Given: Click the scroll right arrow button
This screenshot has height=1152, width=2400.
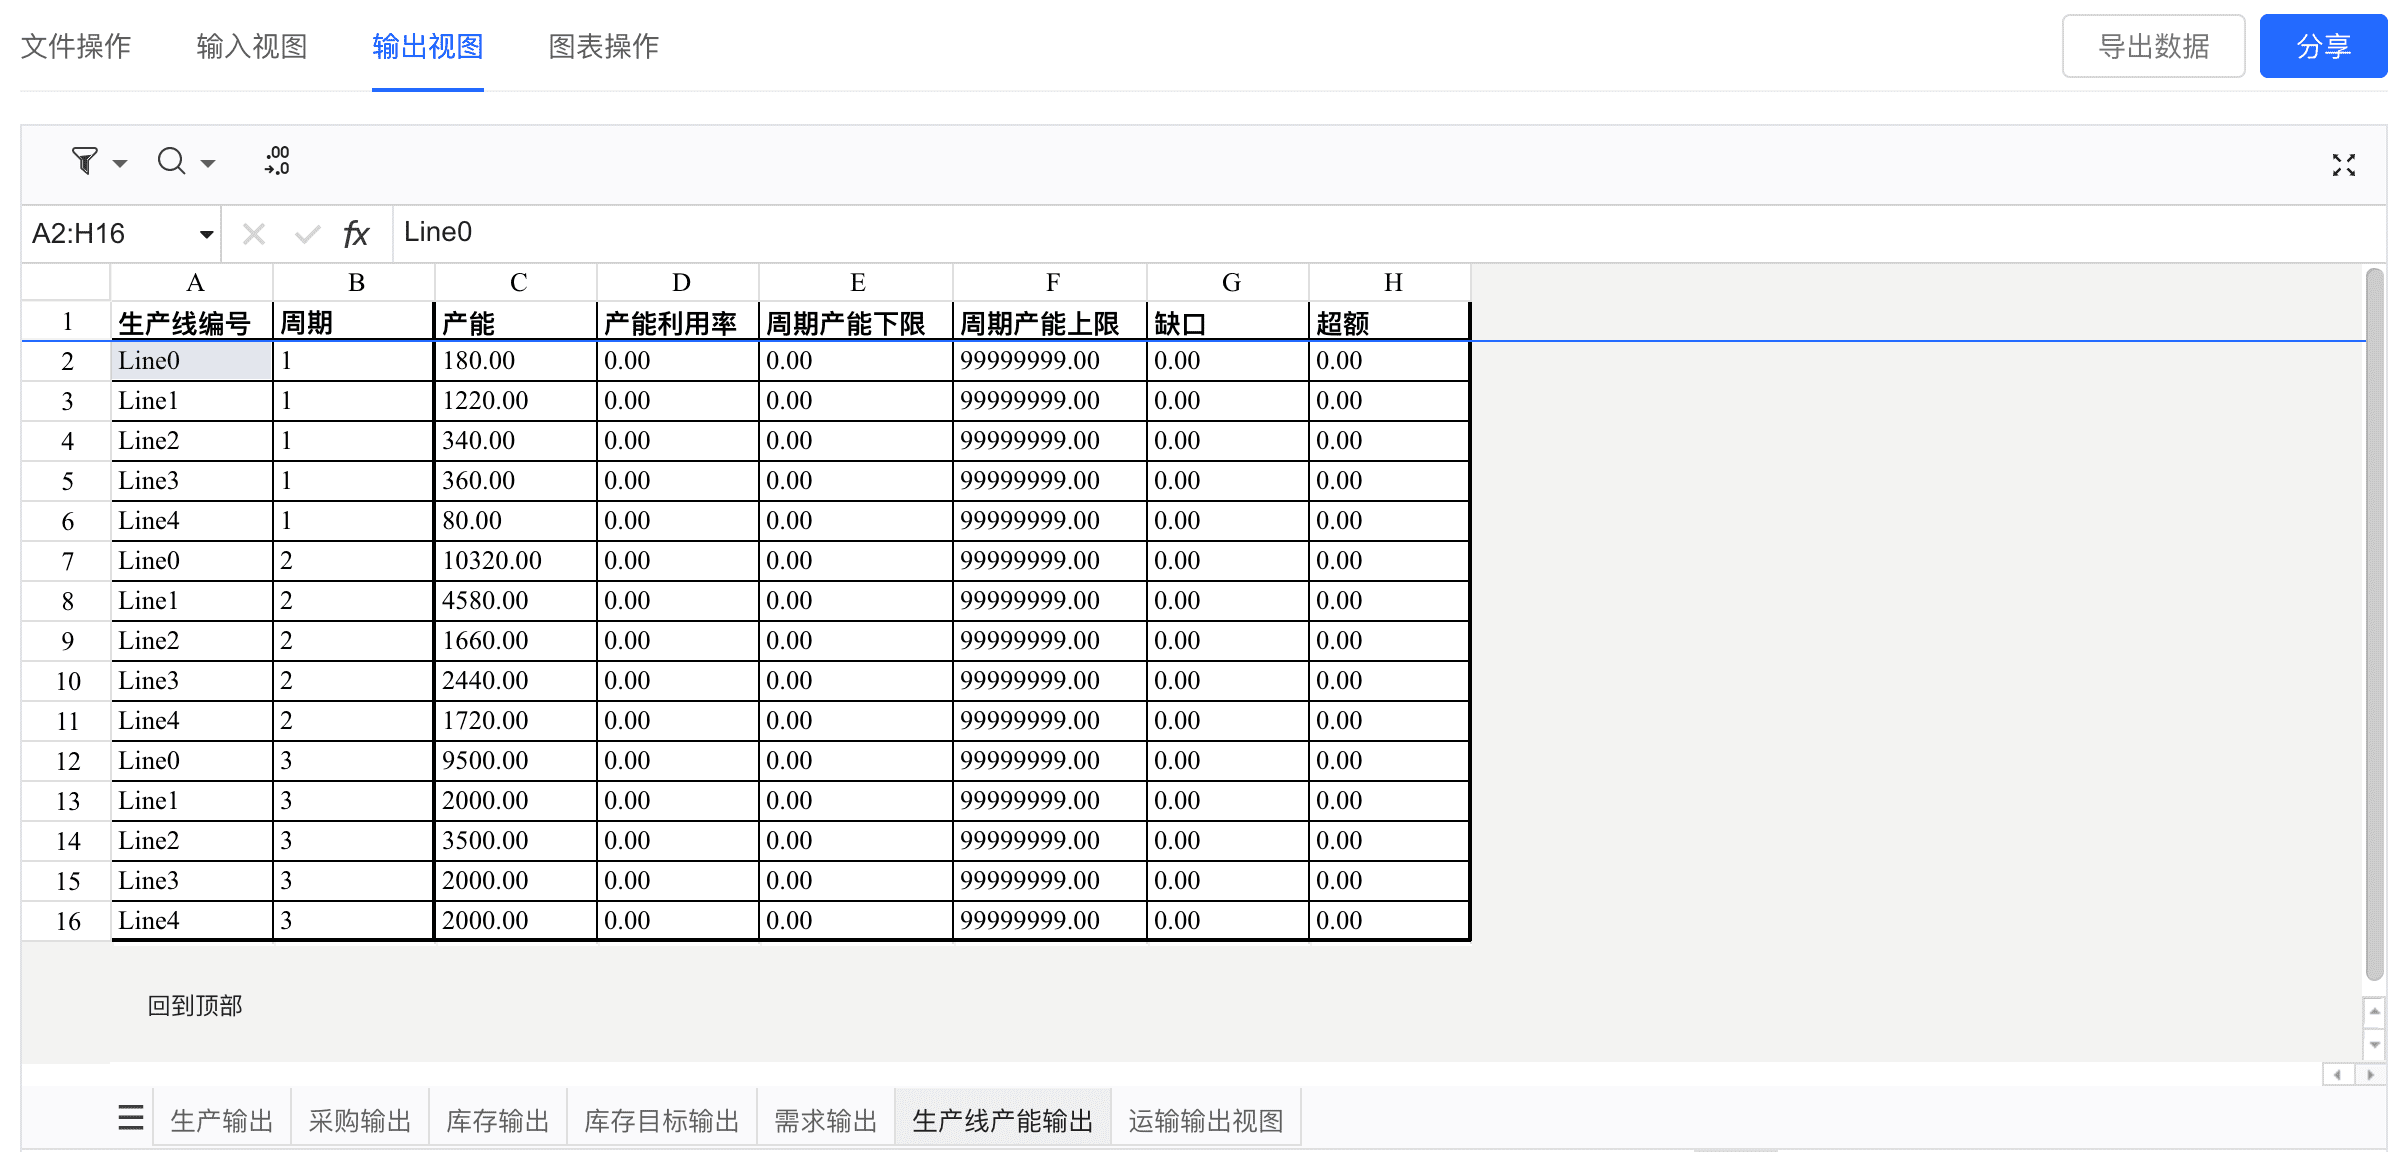Looking at the screenshot, I should (x=2370, y=1075).
